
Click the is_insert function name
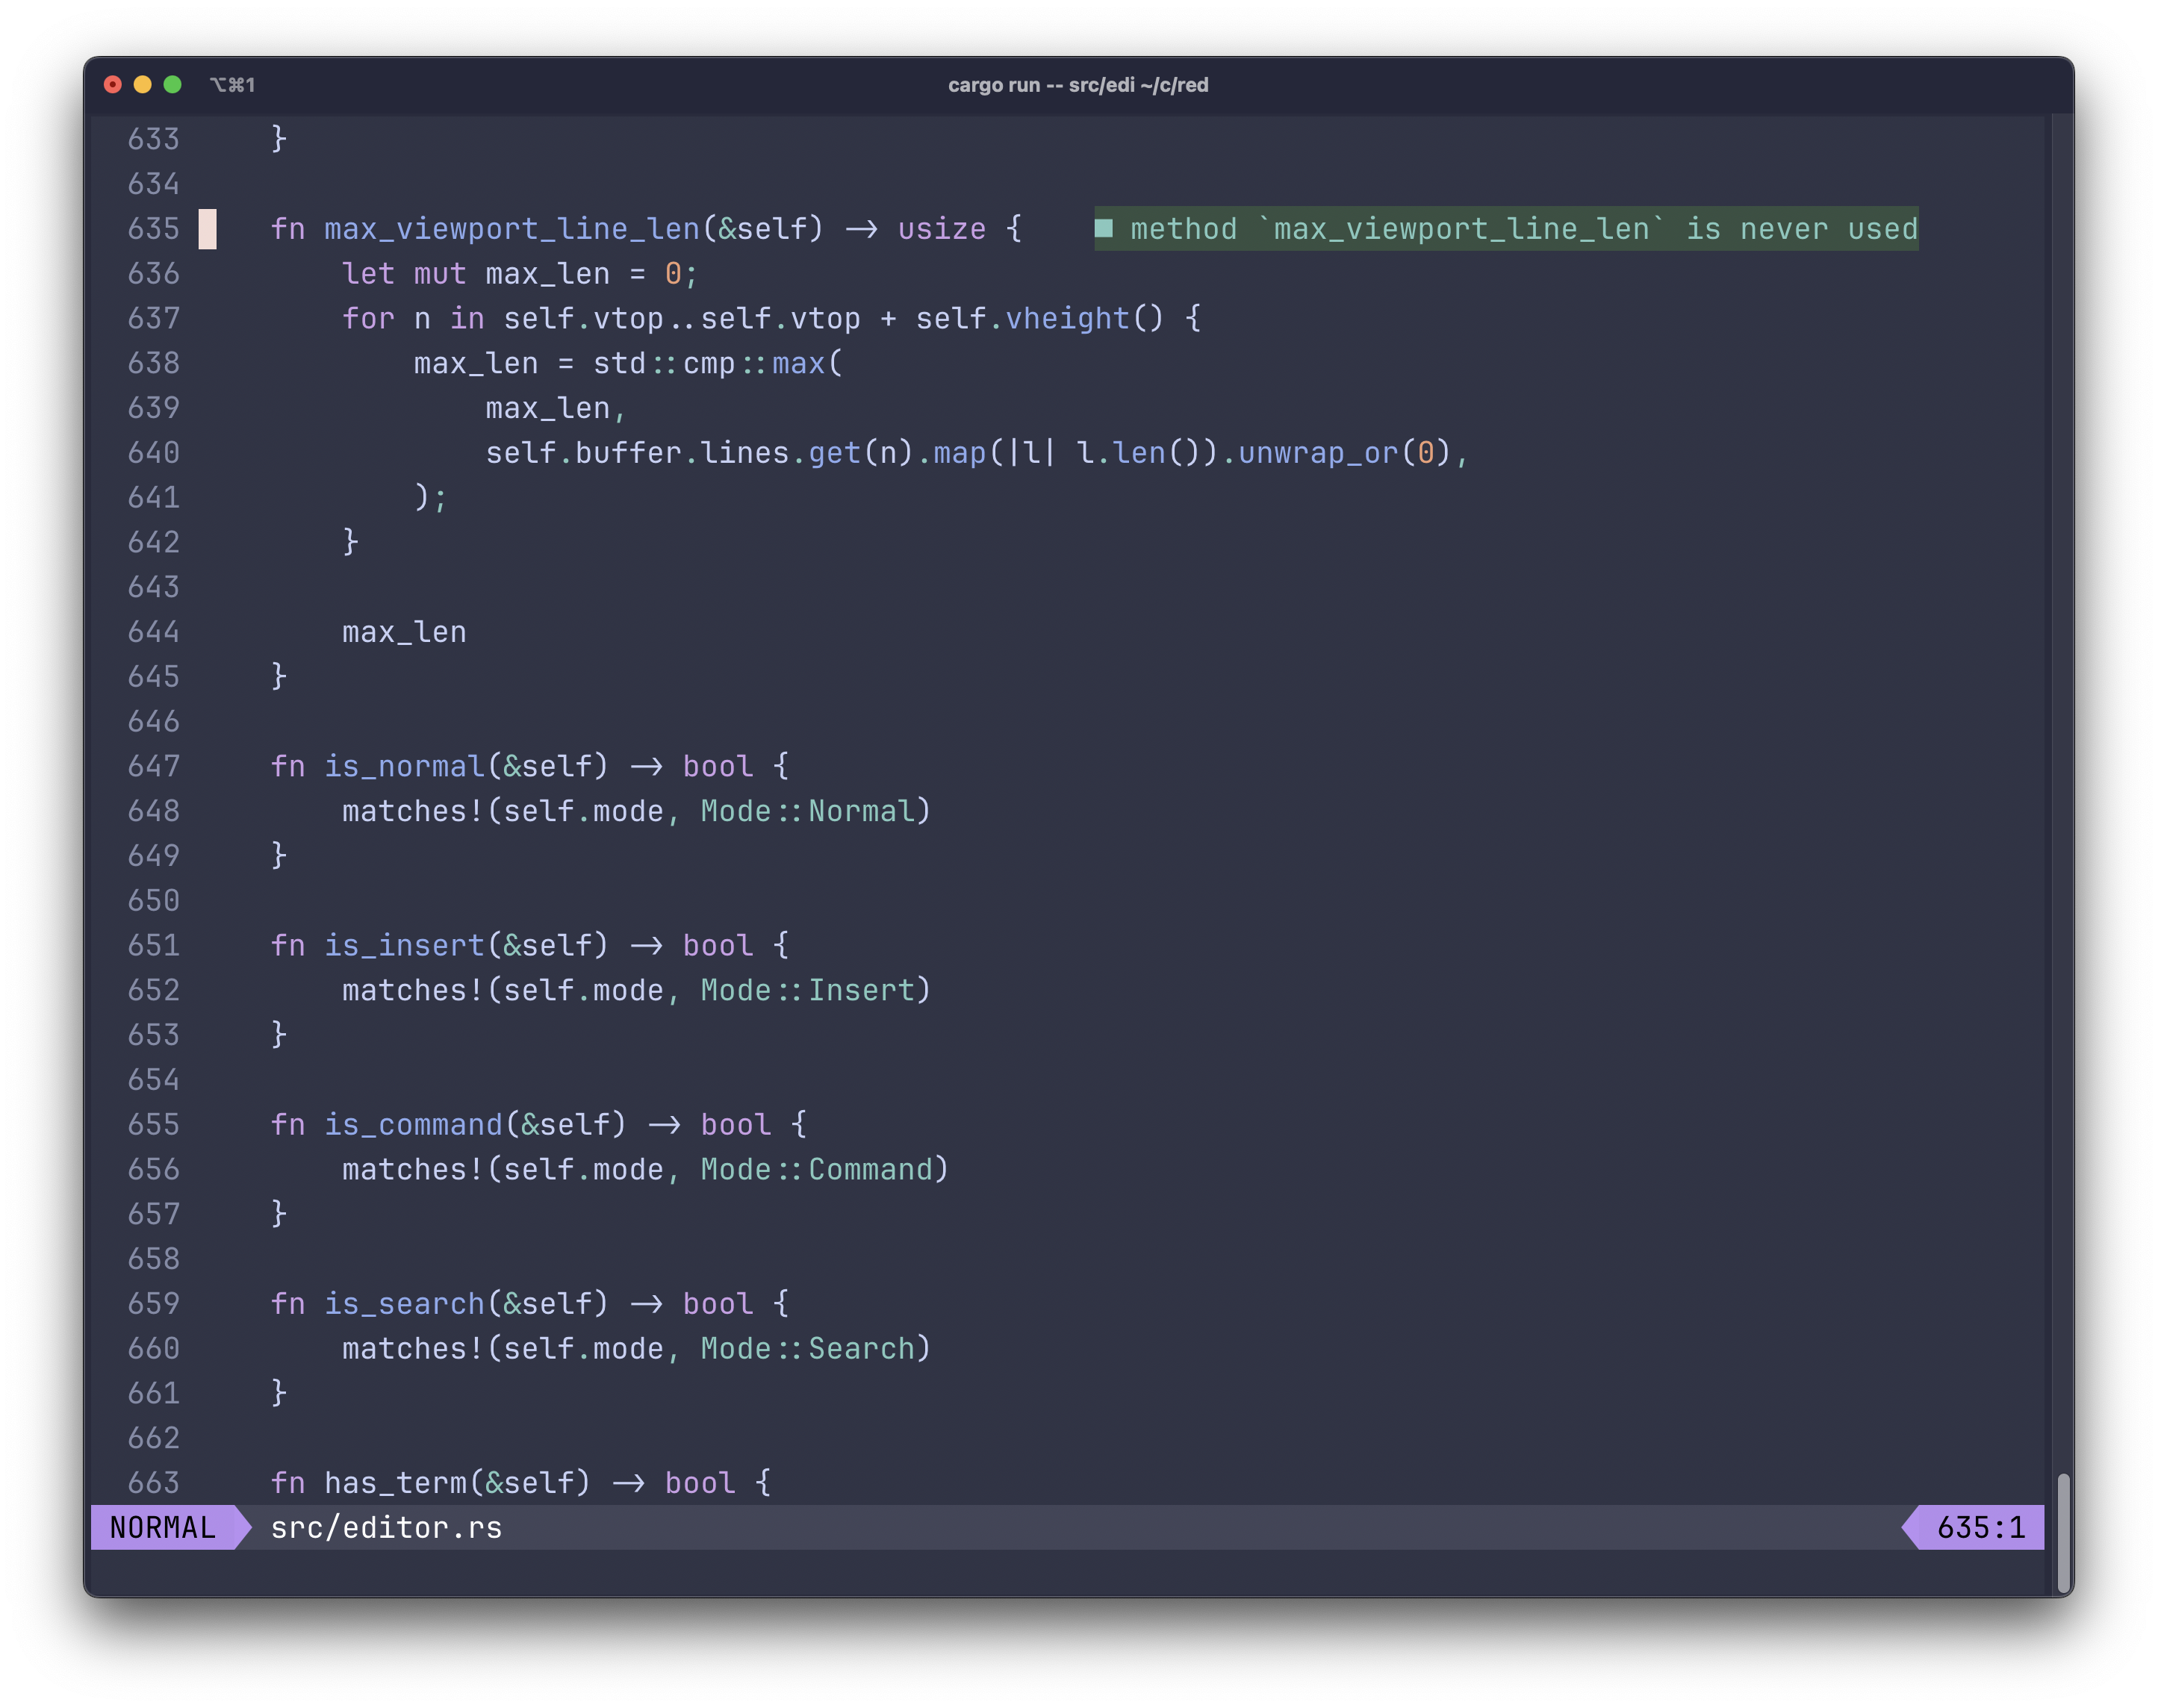click(404, 945)
